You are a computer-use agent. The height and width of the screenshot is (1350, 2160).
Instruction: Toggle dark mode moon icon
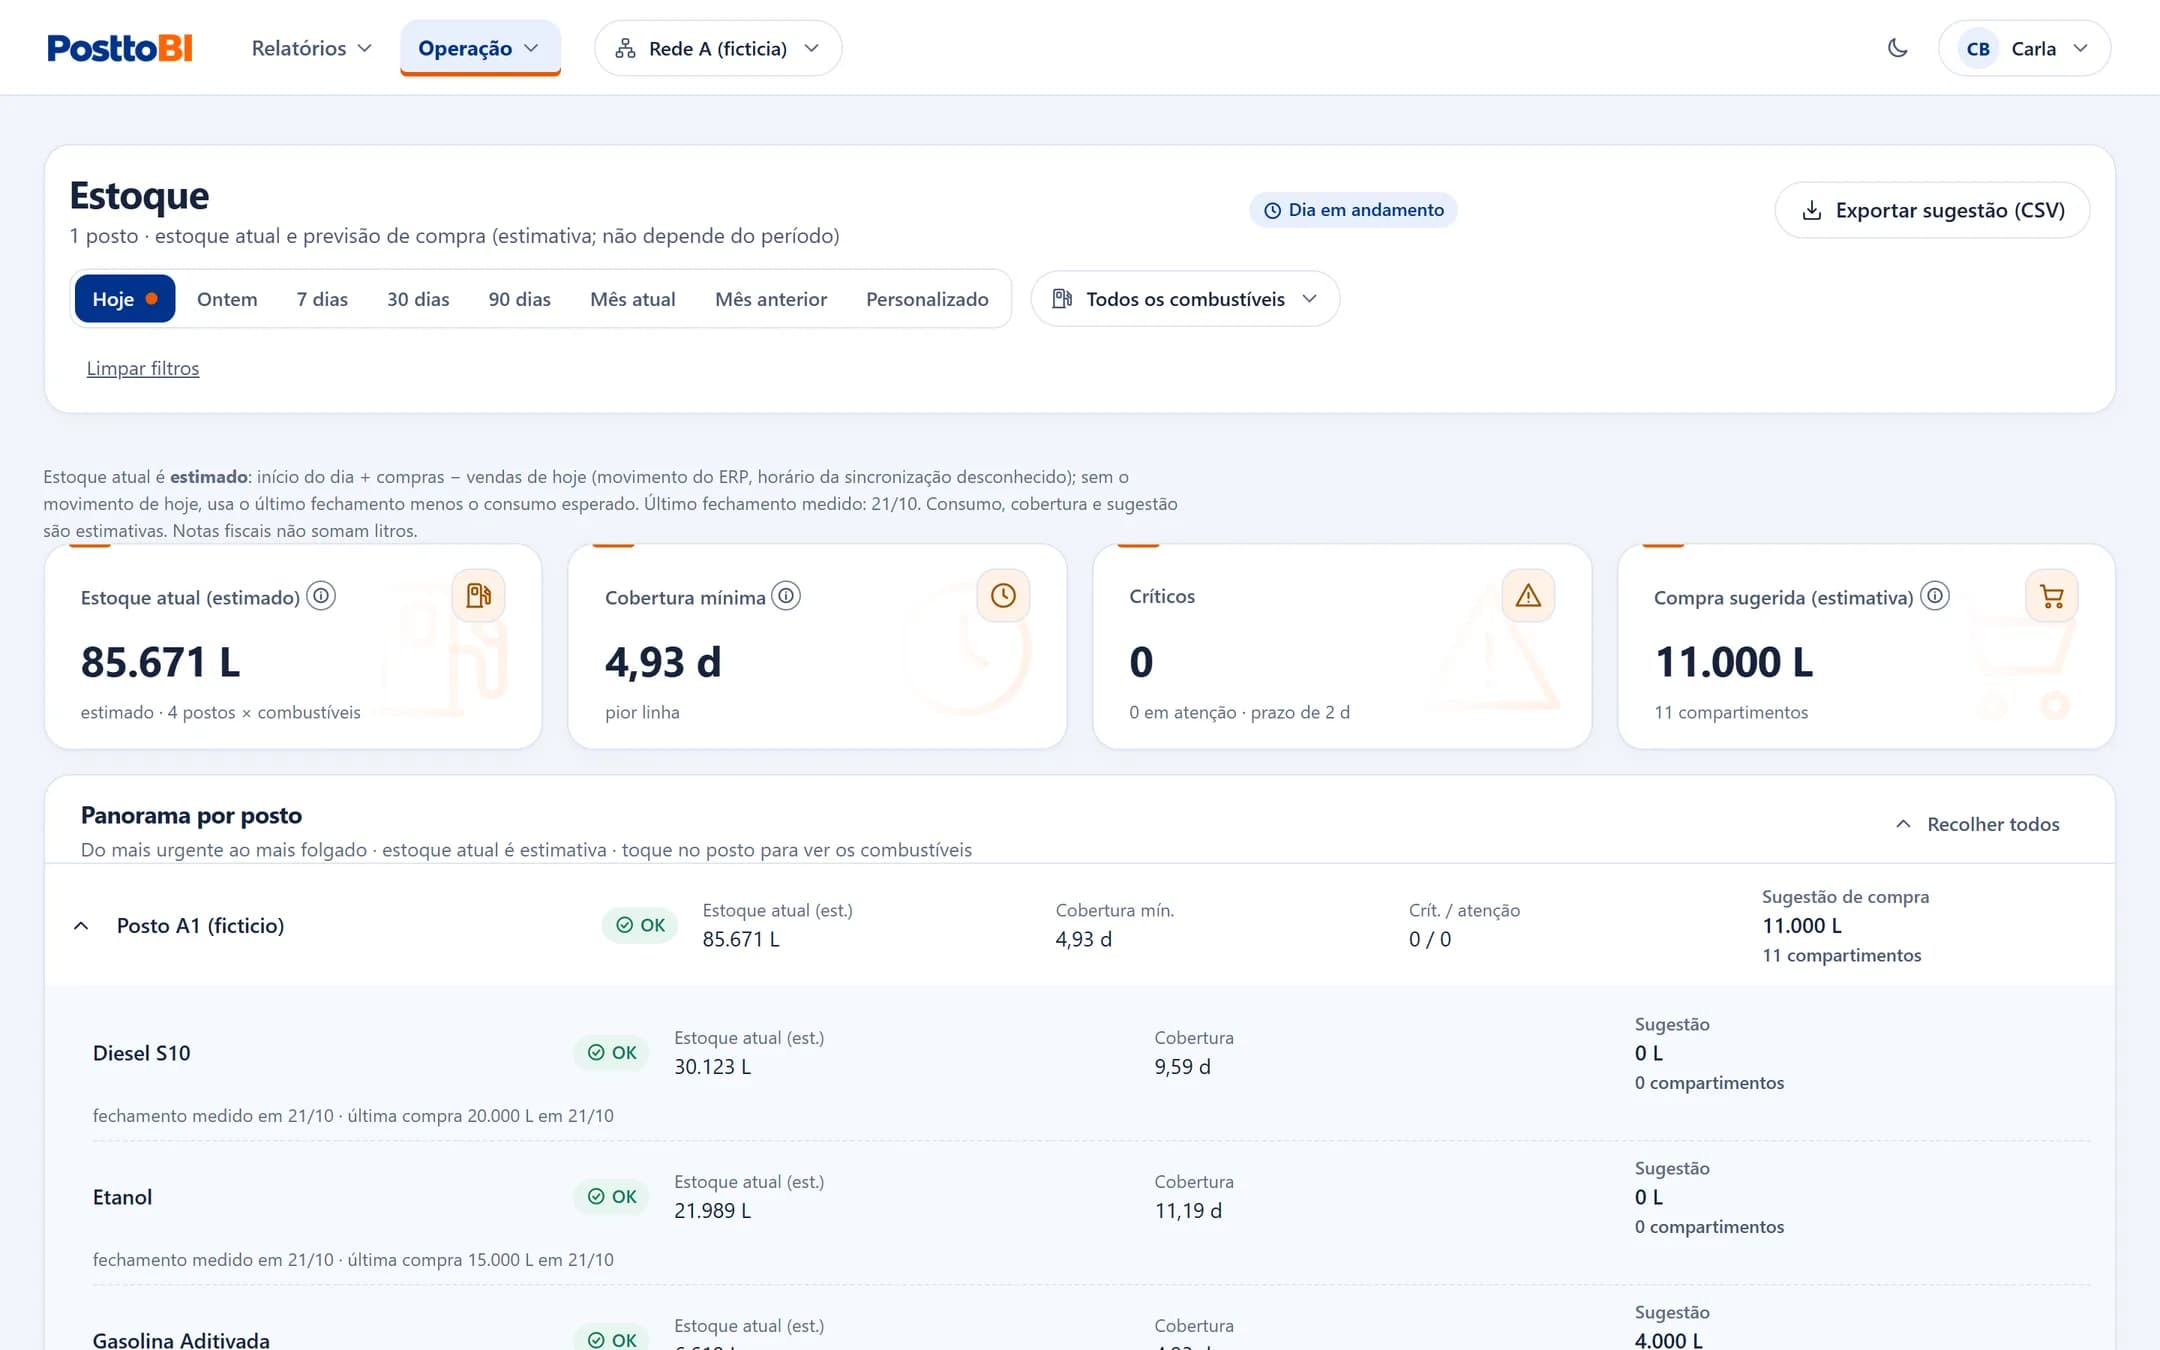coord(1897,48)
